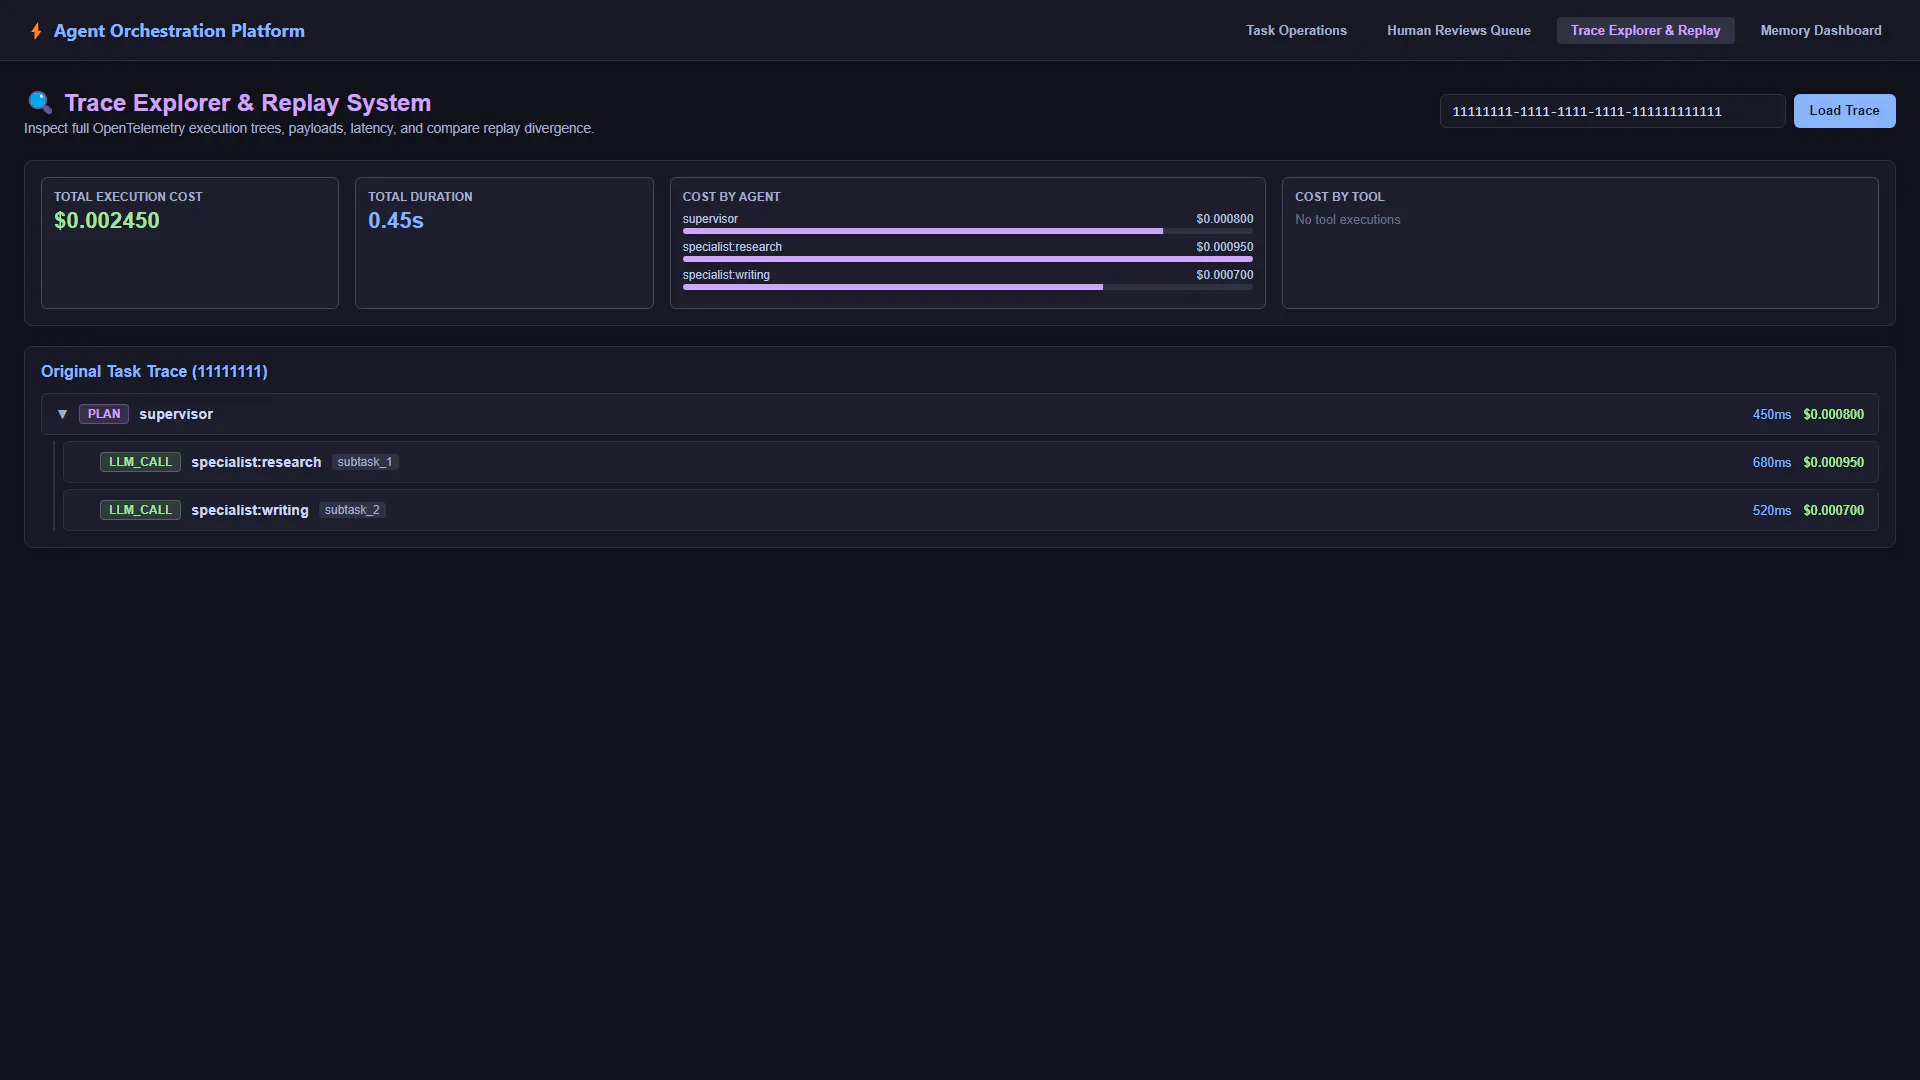Collapse the supervisor PLAN trace node
1920x1080 pixels.
coord(62,414)
